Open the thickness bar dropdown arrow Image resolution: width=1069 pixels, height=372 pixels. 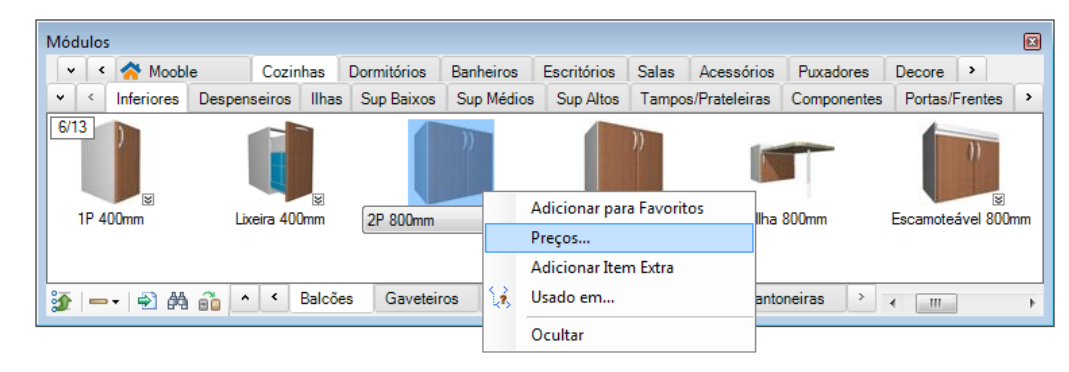tap(116, 301)
